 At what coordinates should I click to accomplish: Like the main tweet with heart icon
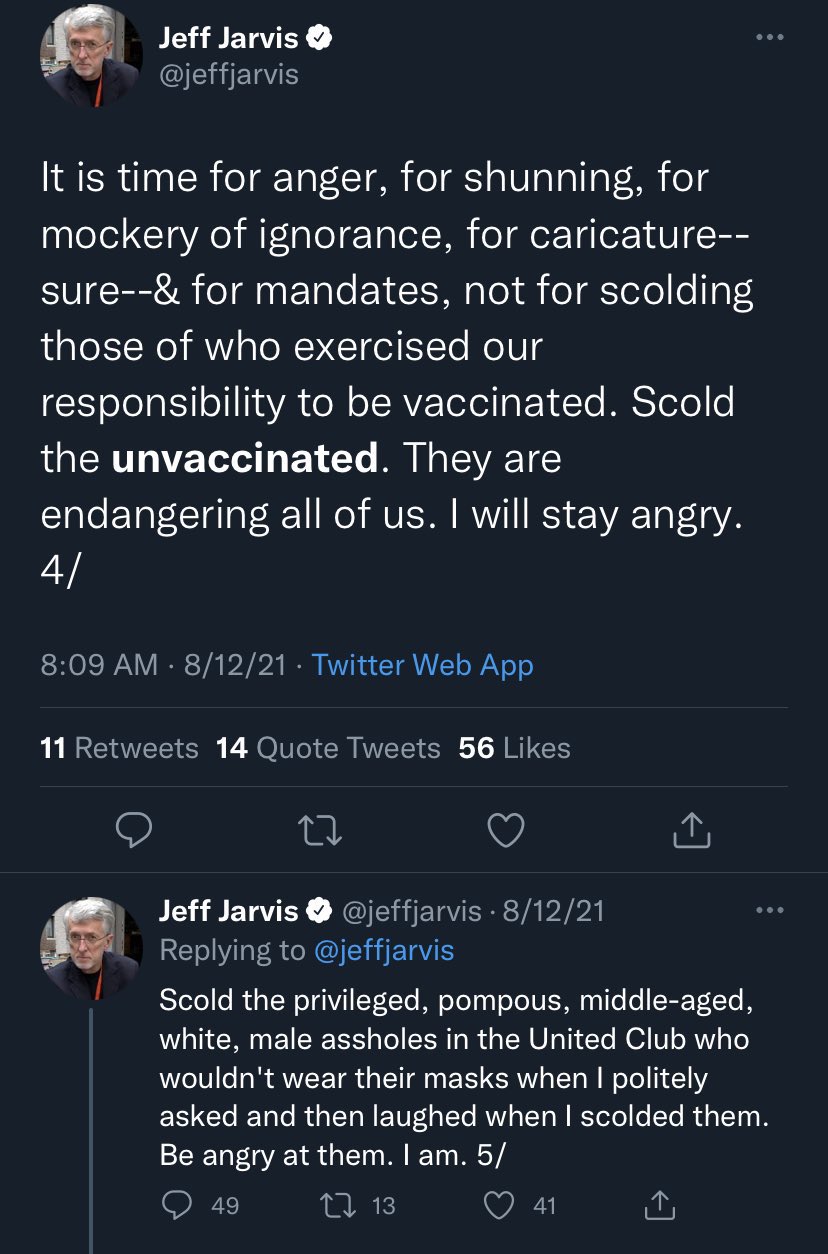click(506, 828)
